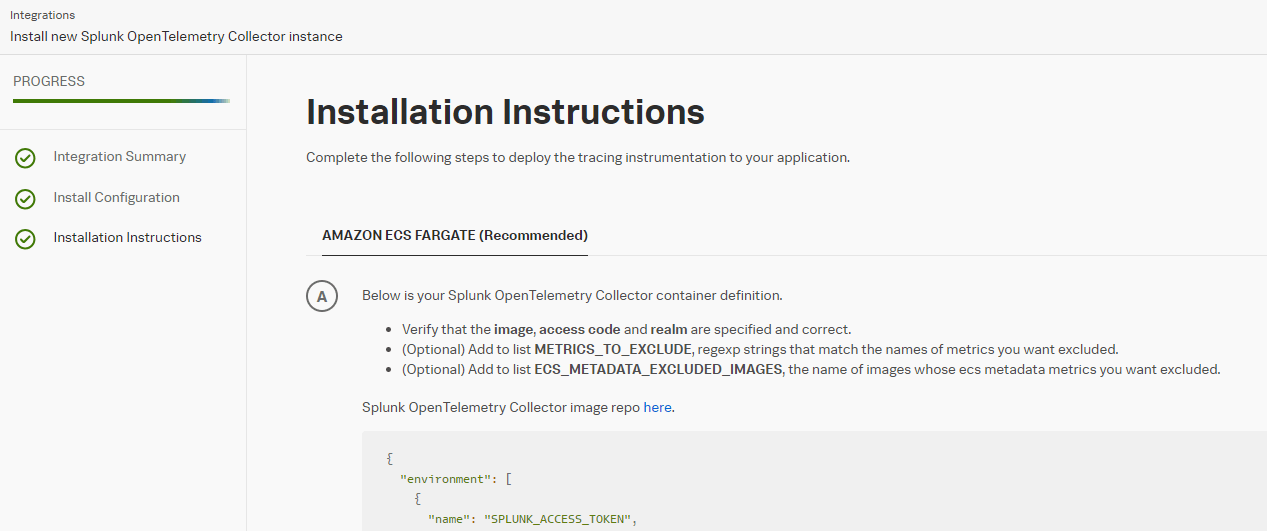
Task: Click the PROGRESS heading
Action: click(x=49, y=81)
